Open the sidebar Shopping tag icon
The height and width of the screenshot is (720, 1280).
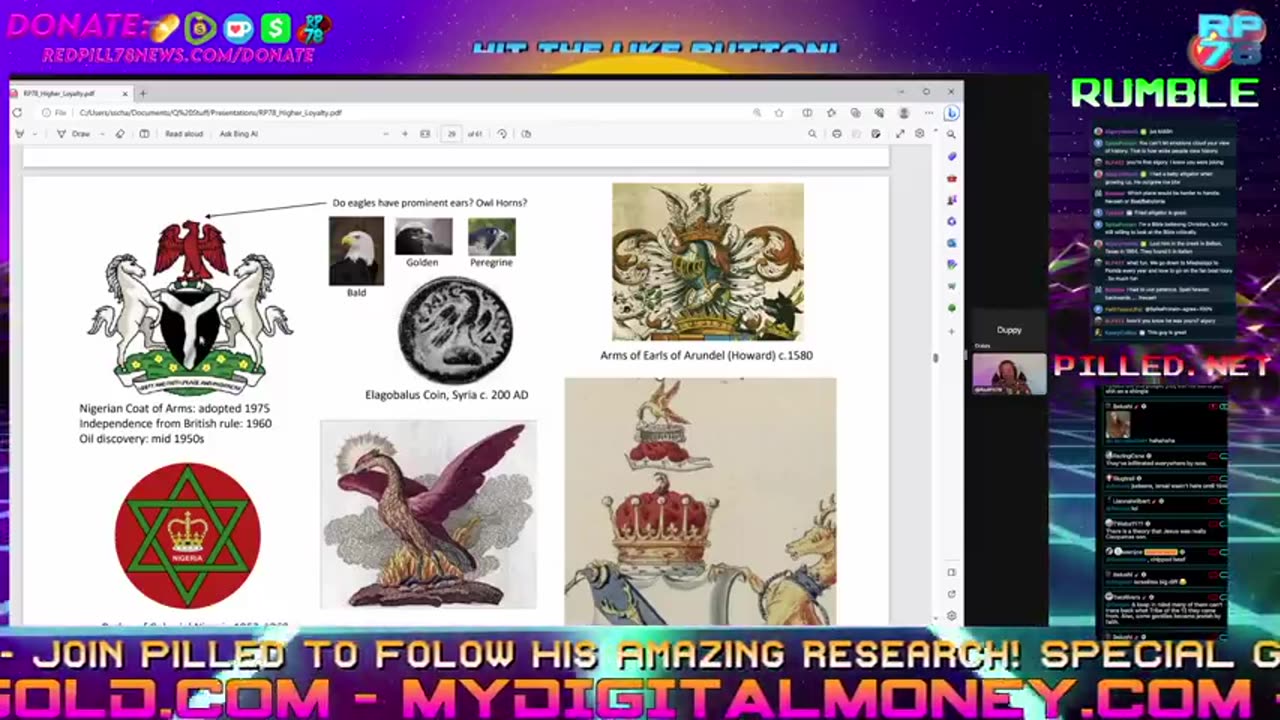point(951,156)
